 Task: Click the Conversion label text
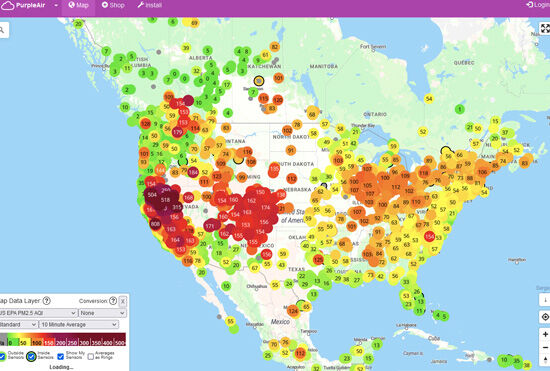point(93,301)
